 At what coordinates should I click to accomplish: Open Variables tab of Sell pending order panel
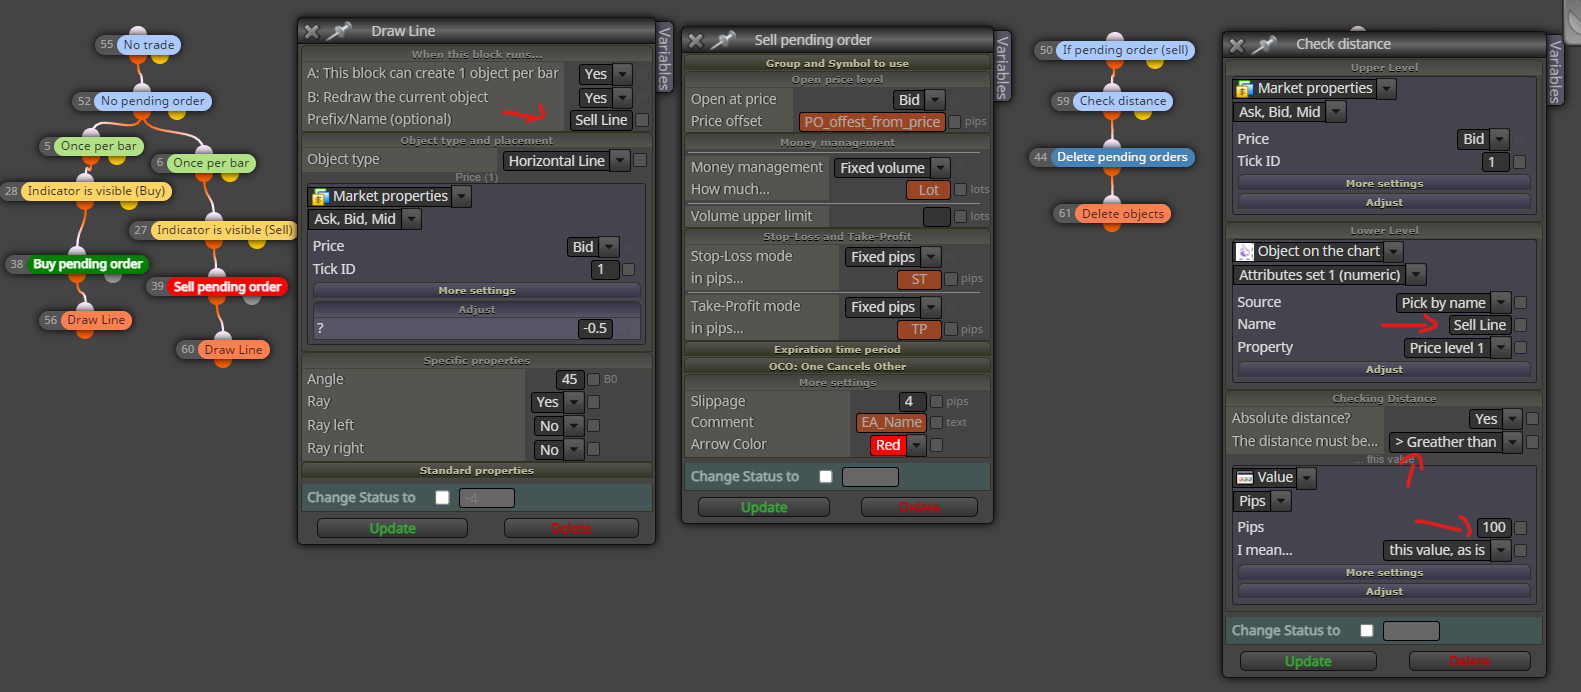pyautogui.click(x=1003, y=66)
